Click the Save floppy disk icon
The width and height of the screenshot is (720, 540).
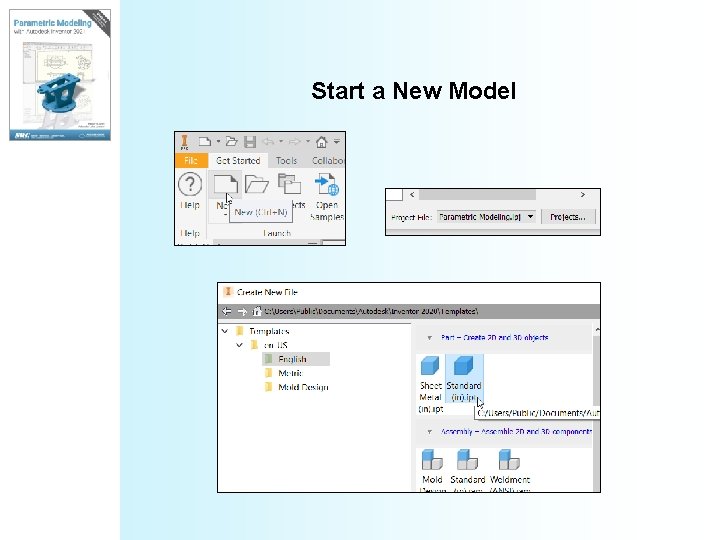tap(250, 142)
